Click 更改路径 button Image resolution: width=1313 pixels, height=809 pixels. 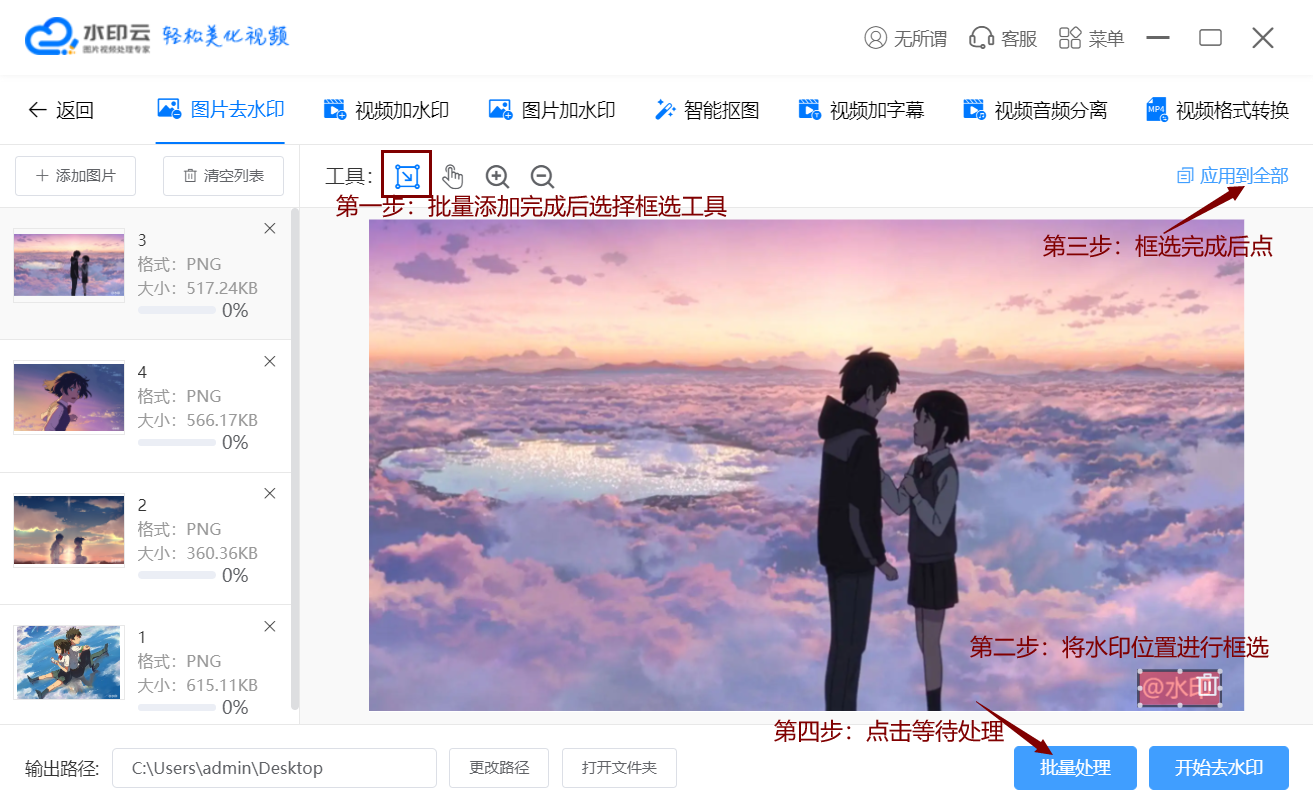[x=499, y=768]
